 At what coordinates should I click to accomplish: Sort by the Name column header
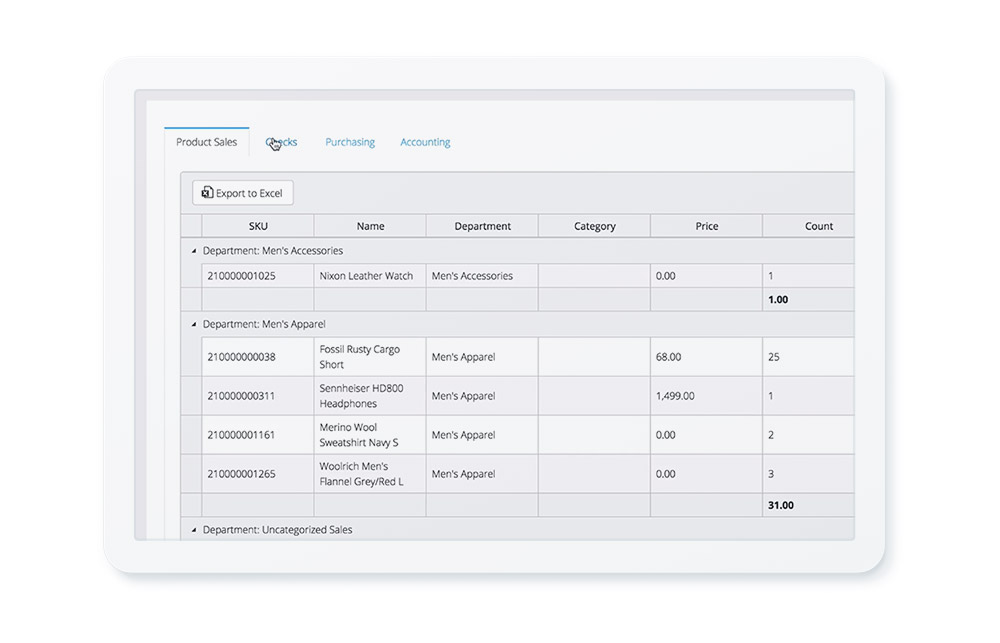pyautogui.click(x=370, y=226)
